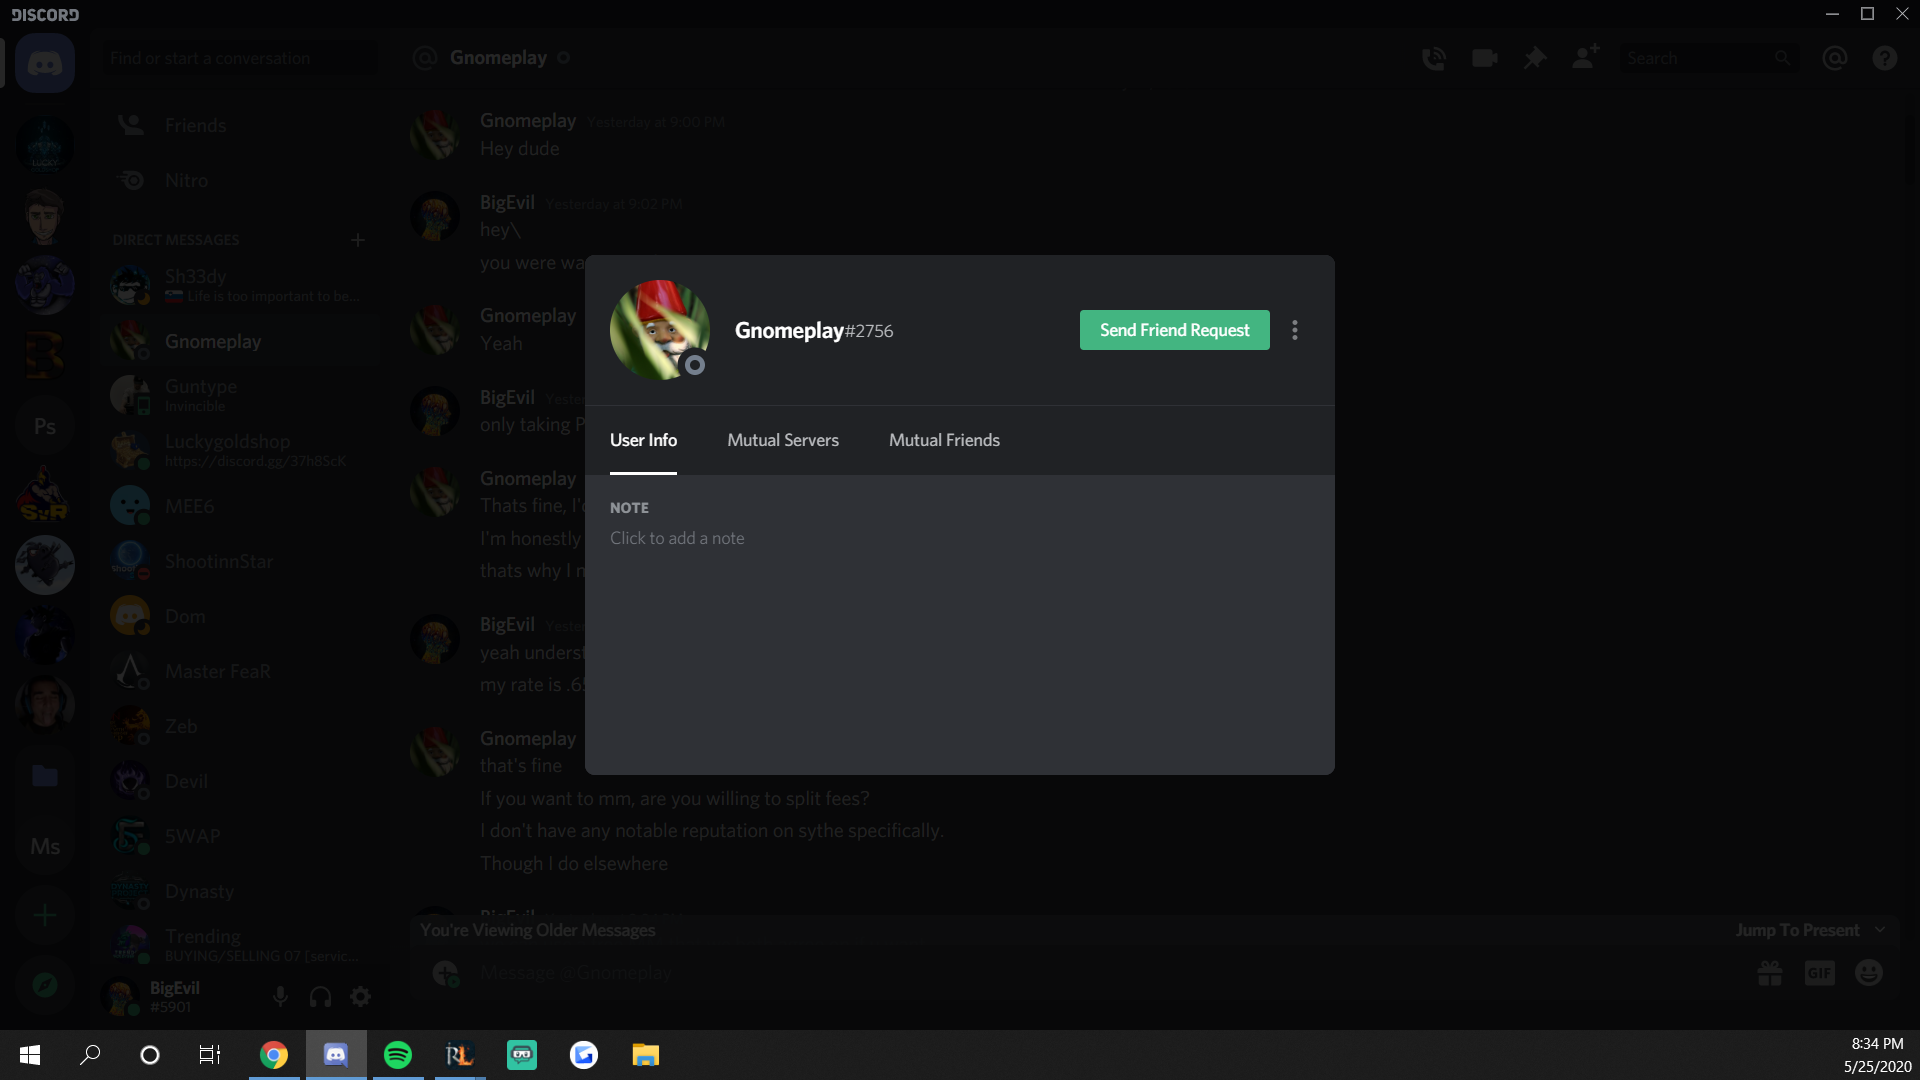Screen dimensions: 1920x1080
Task: Open the emoji picker
Action: tap(1868, 973)
